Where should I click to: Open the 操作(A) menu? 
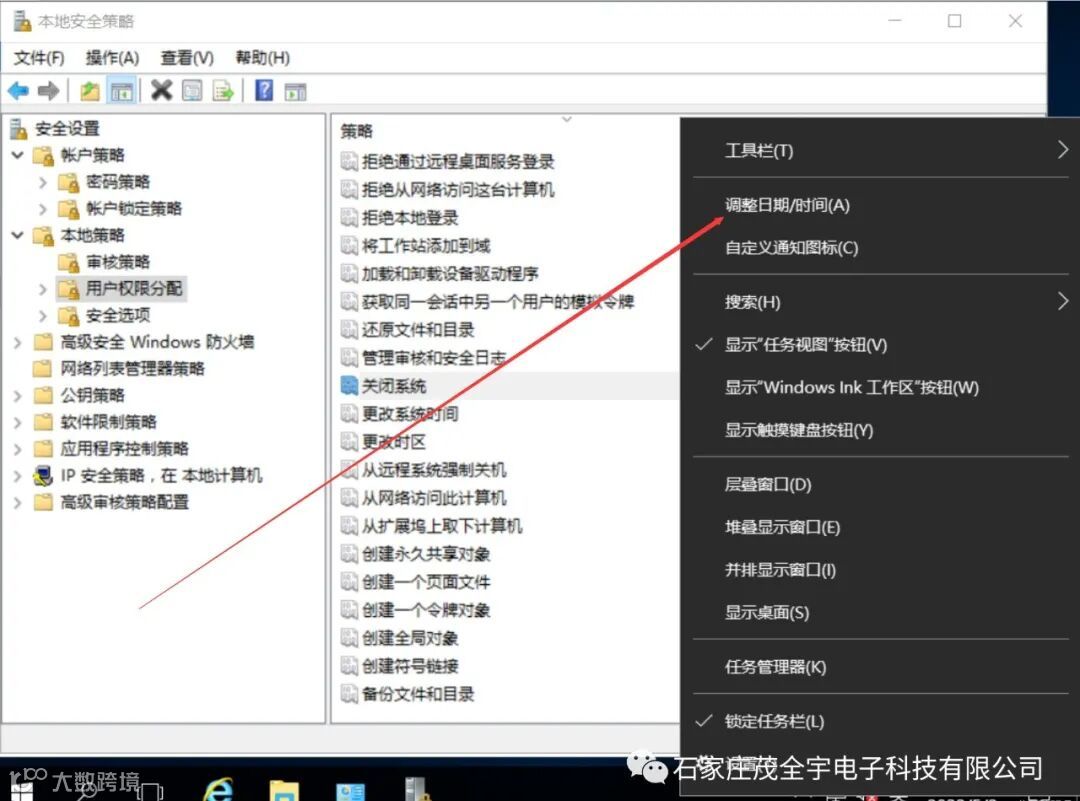point(112,58)
